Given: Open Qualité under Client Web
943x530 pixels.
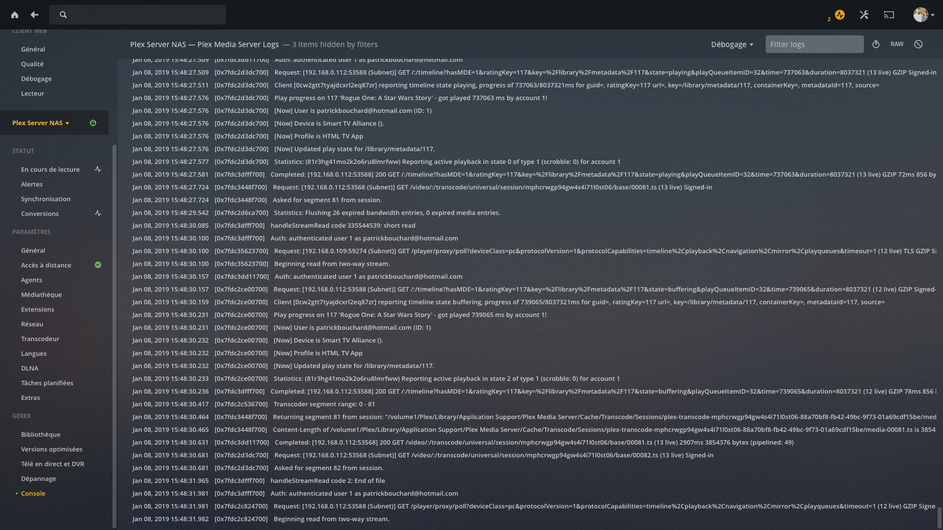Looking at the screenshot, I should coord(32,64).
